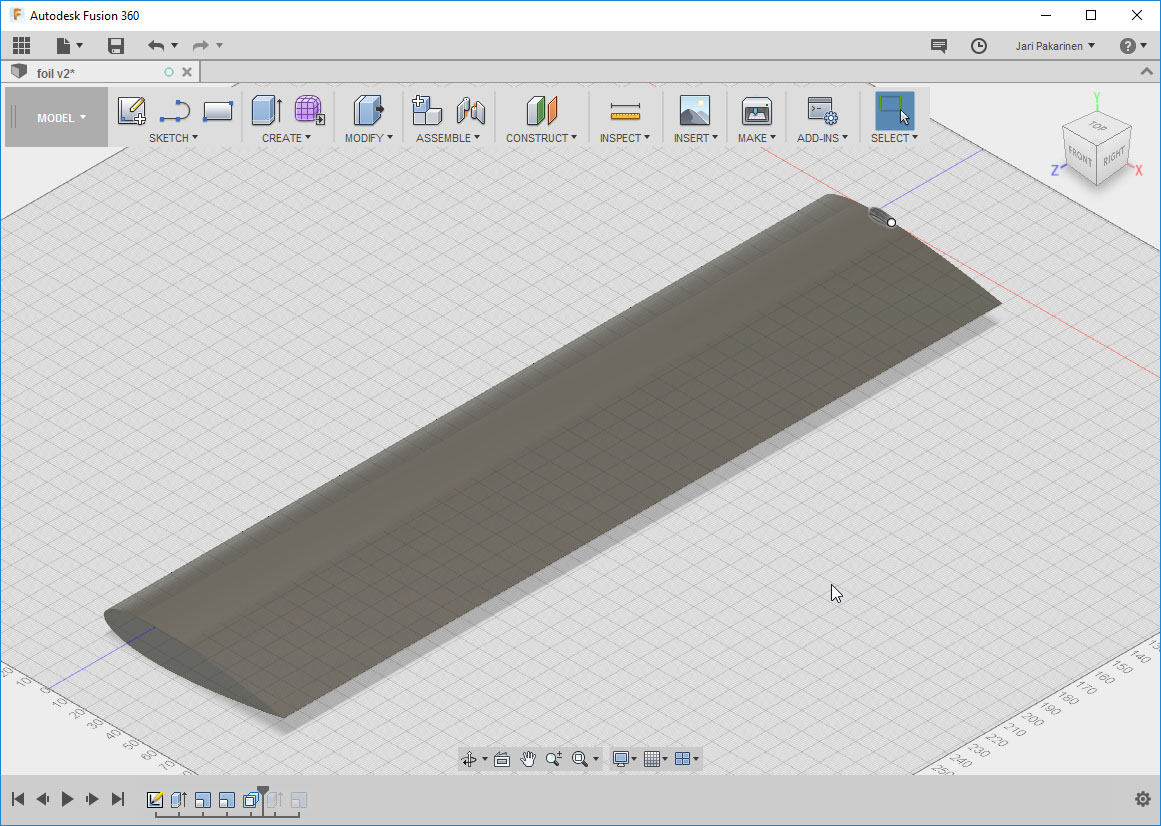Activate the Zoom magnifier with plus-minus

[553, 759]
